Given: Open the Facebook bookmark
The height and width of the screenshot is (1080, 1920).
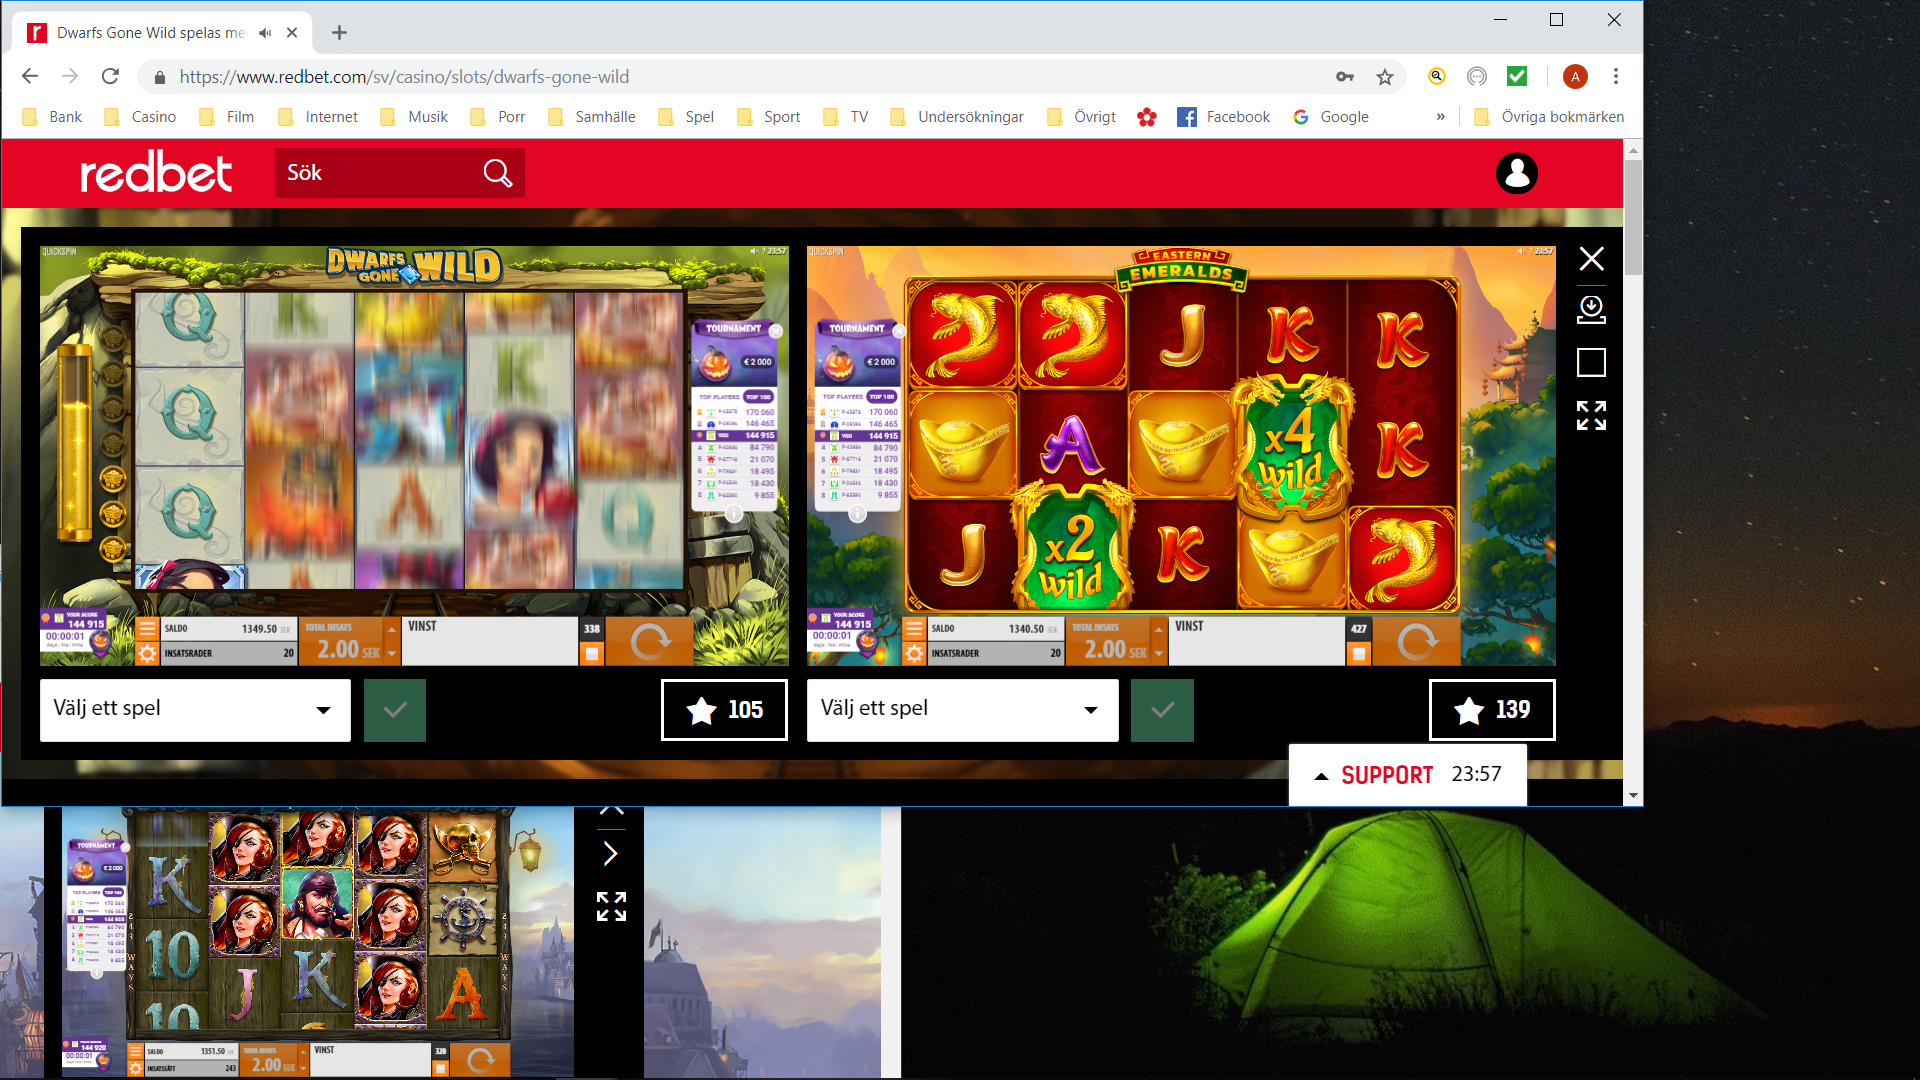Looking at the screenshot, I should (x=1224, y=117).
